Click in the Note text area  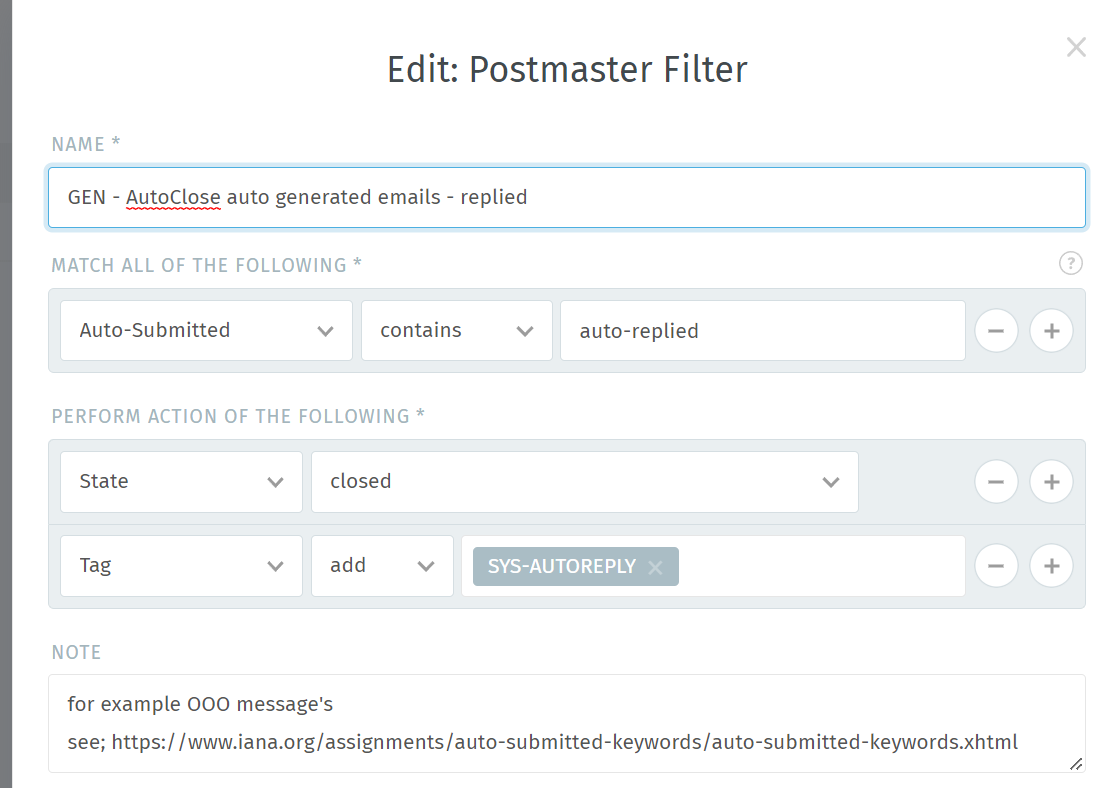(x=567, y=723)
